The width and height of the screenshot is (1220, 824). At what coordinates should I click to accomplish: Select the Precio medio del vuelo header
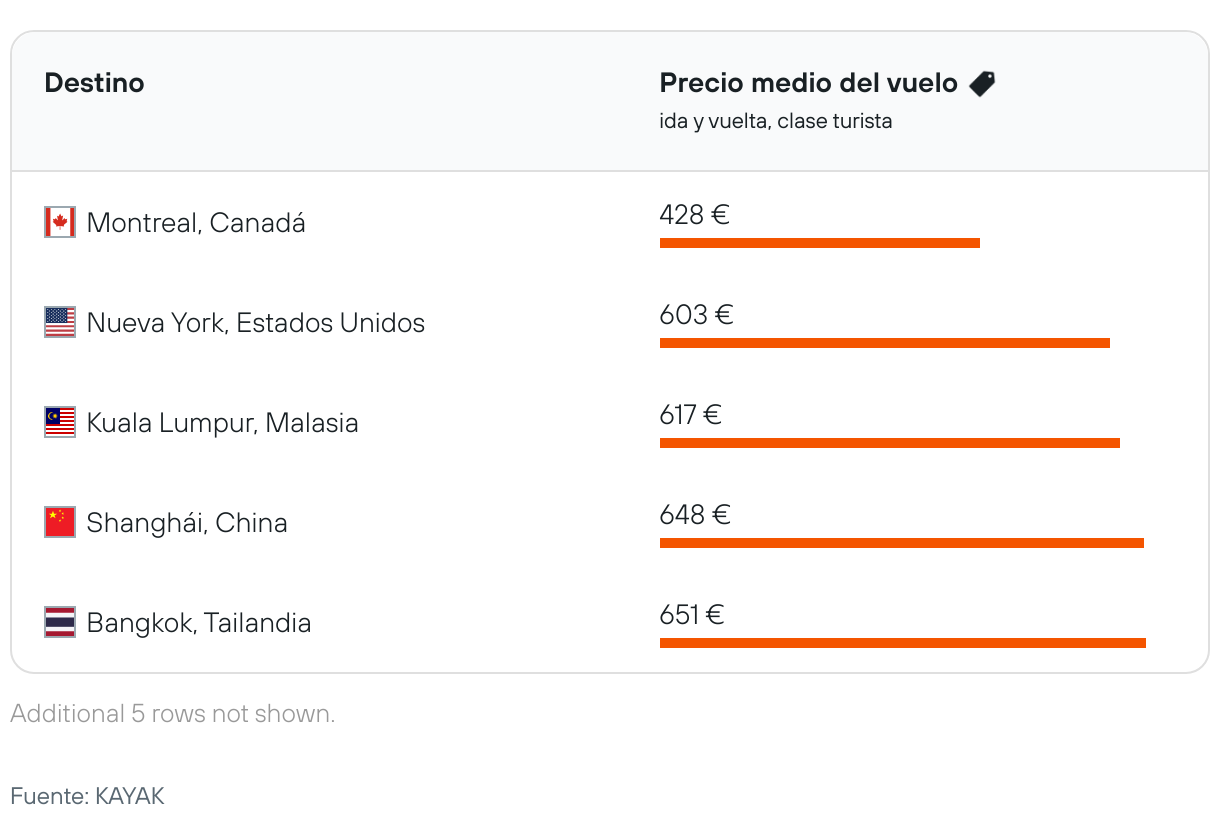808,83
